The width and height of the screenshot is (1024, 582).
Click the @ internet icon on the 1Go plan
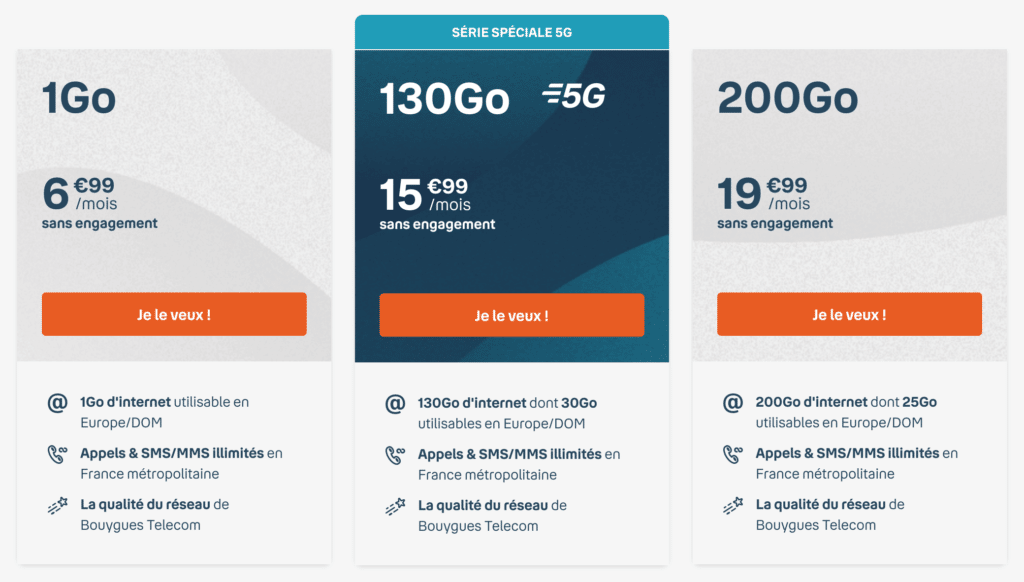coord(57,404)
